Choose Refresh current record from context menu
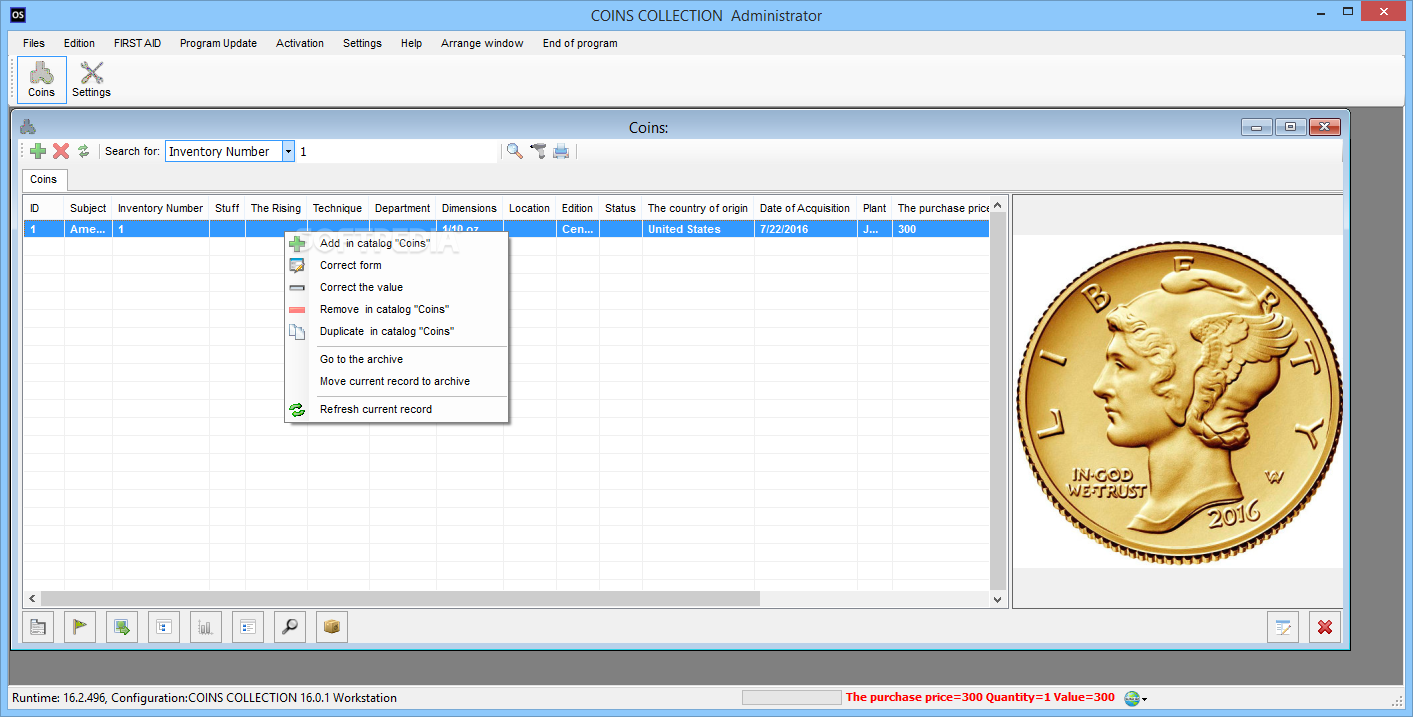The height and width of the screenshot is (717, 1413). coord(397,409)
